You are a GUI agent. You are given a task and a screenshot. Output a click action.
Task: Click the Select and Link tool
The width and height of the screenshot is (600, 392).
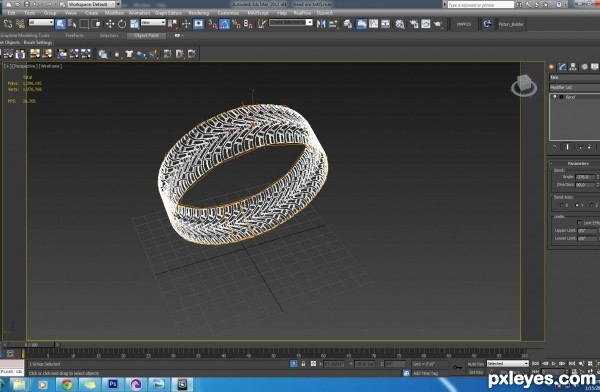8,24
